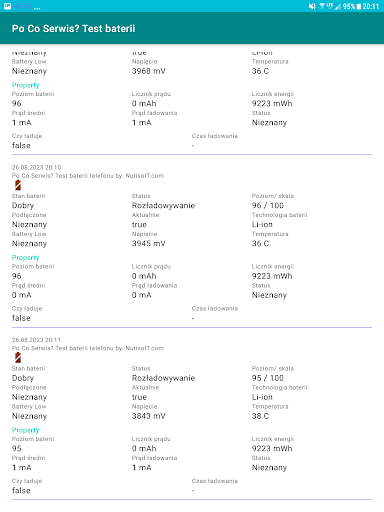Image resolution: width=384 pixels, height=512 pixels.
Task: Tap the 3945 mV voltage value
Action: 149,244
